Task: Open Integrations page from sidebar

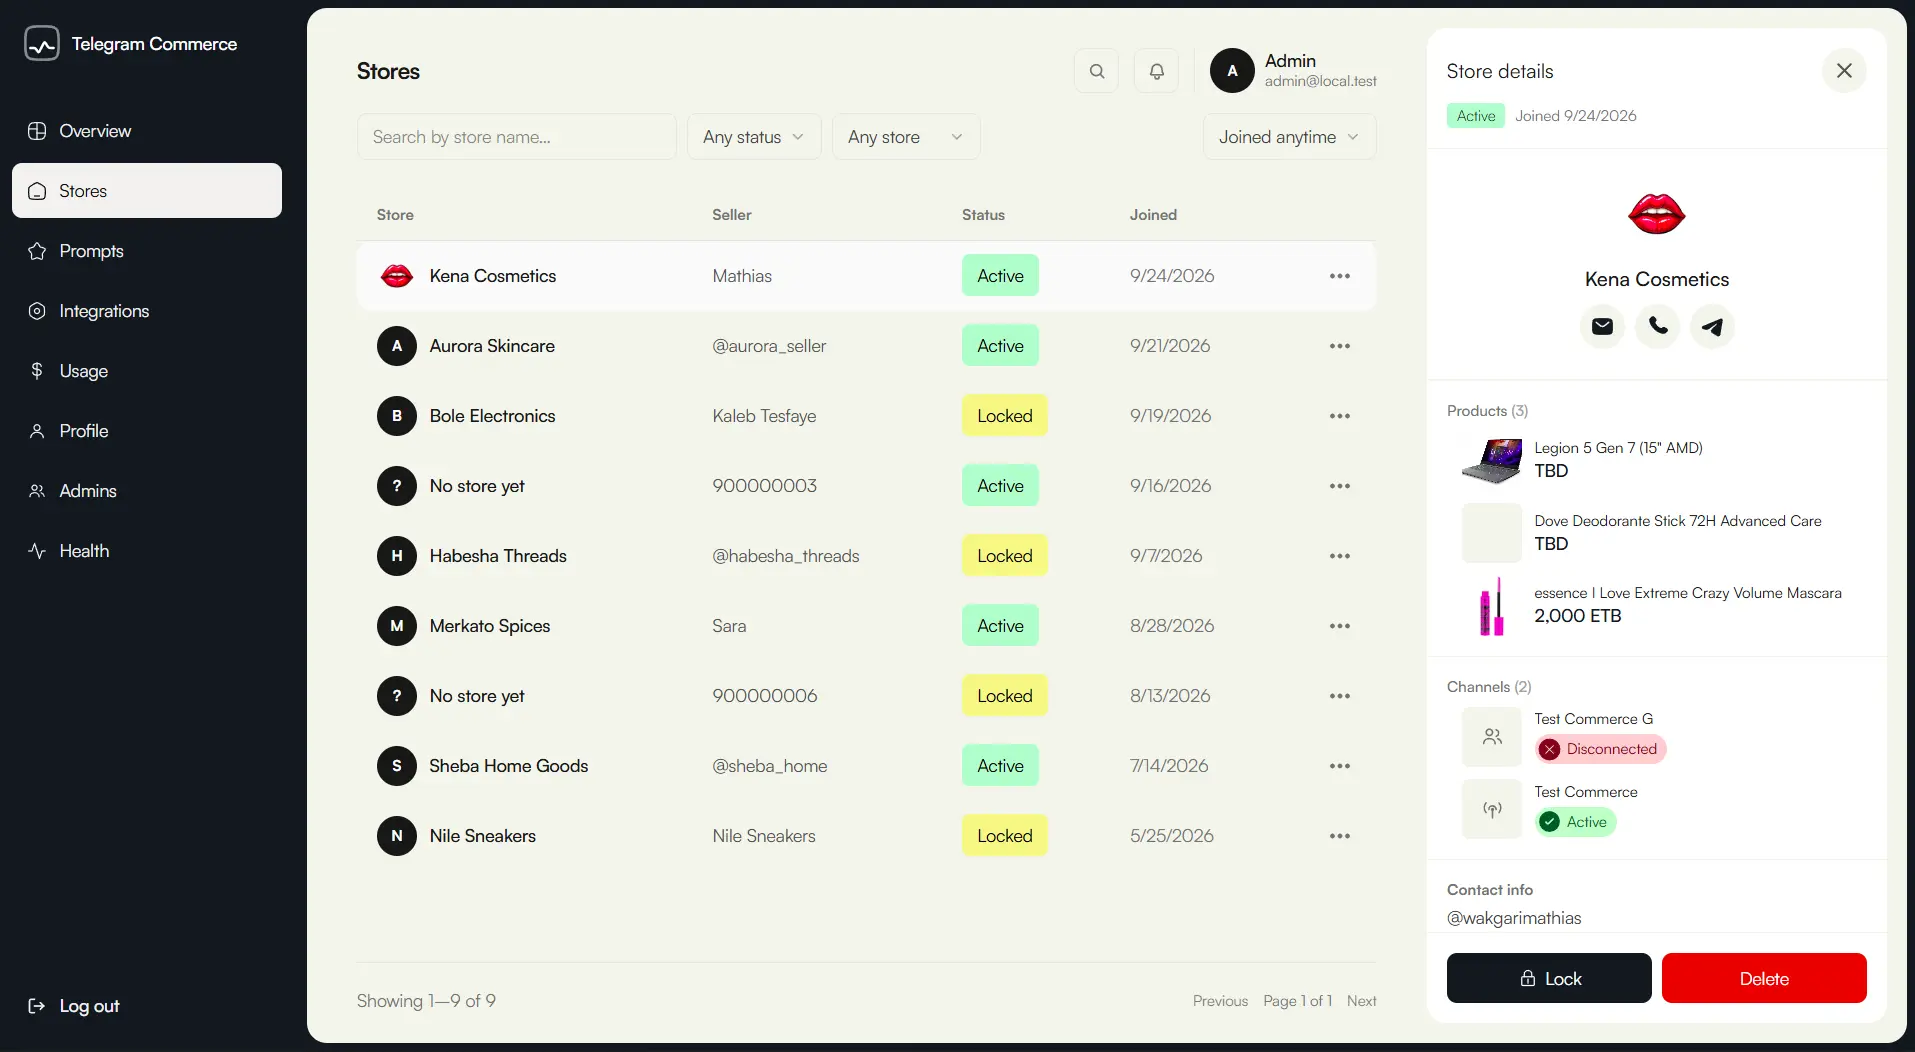Action: (147, 311)
